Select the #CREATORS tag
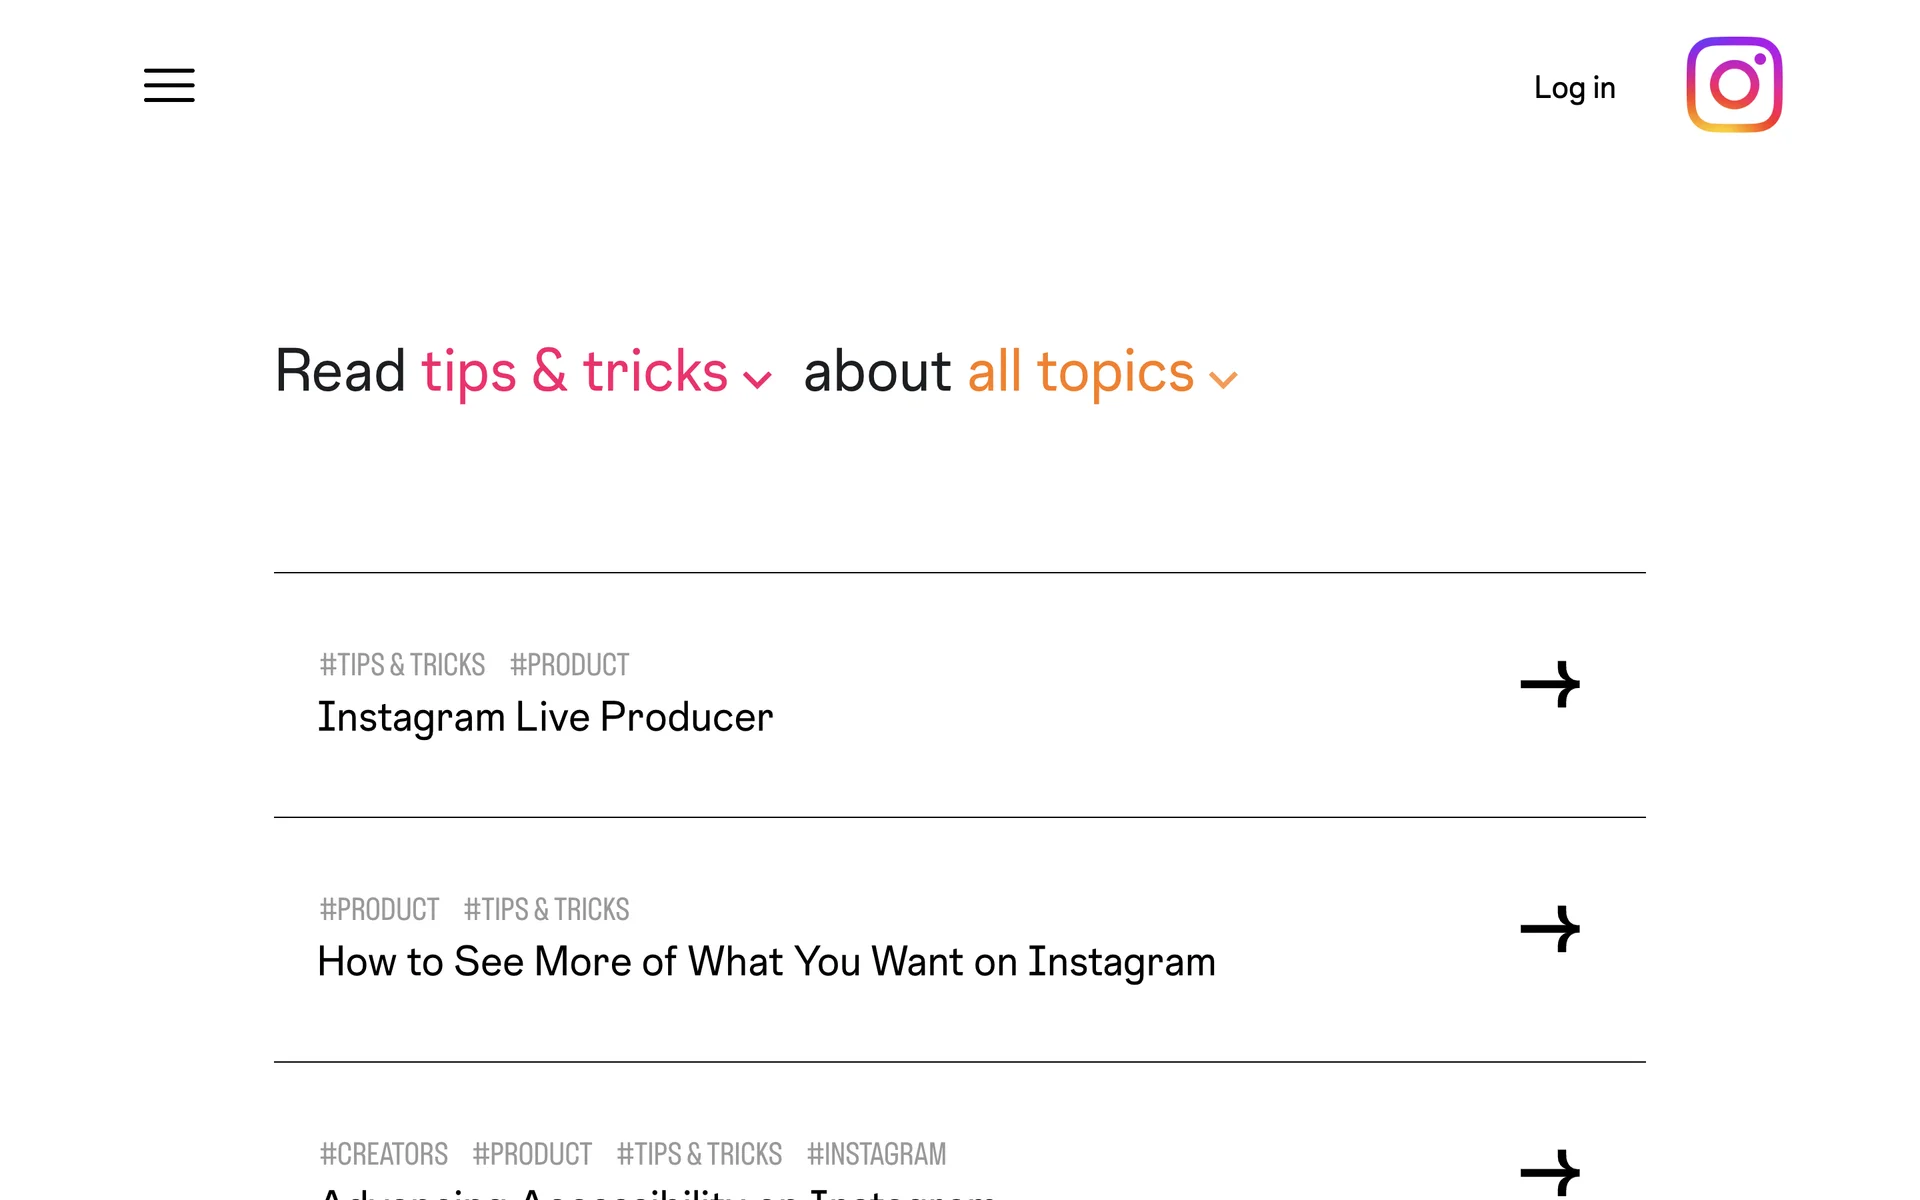 coord(383,1154)
